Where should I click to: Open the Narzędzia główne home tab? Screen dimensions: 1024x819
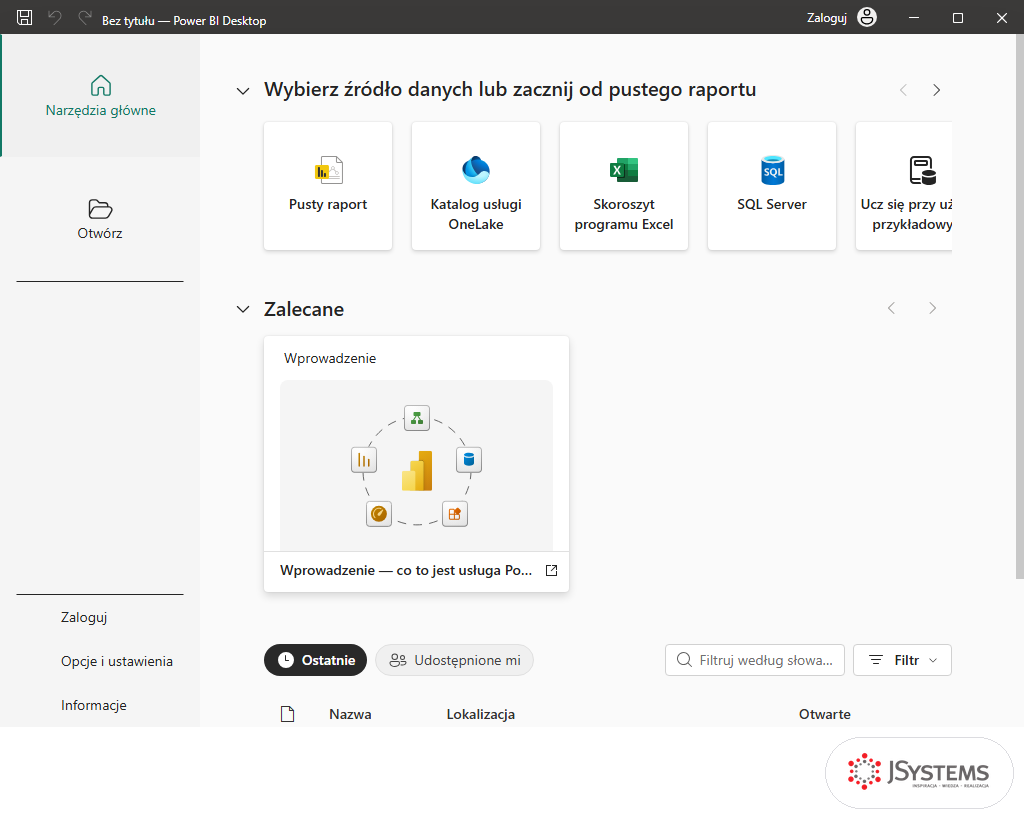tap(101, 95)
